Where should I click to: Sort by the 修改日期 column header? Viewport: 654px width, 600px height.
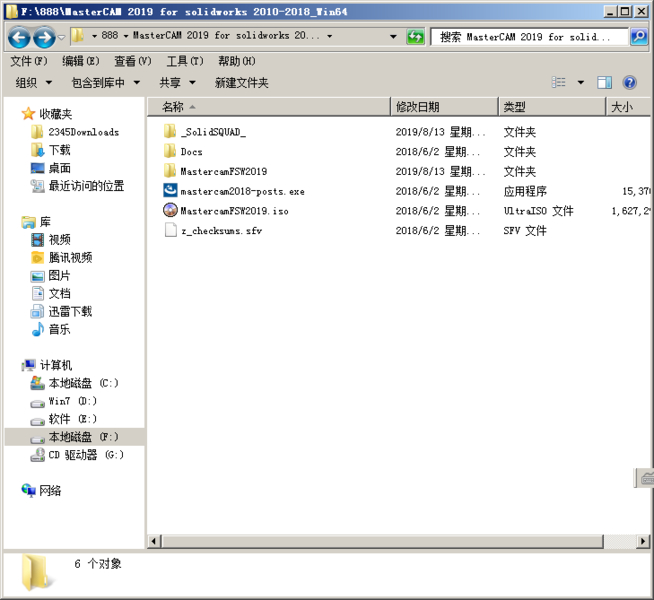pos(445,107)
